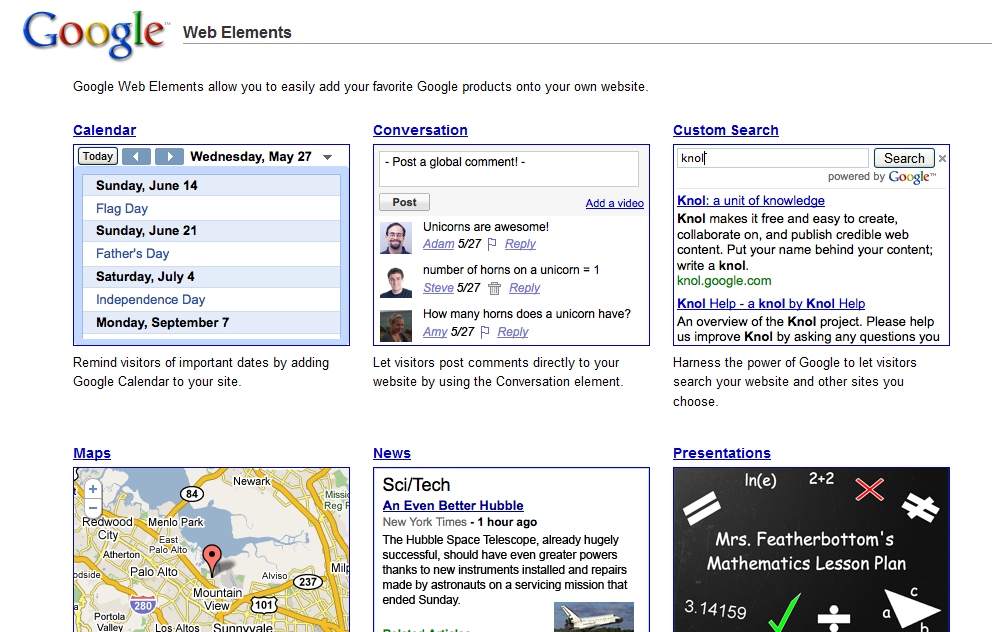Open Steve's profile name link
Viewport: 992px width, 632px height.
(x=438, y=288)
